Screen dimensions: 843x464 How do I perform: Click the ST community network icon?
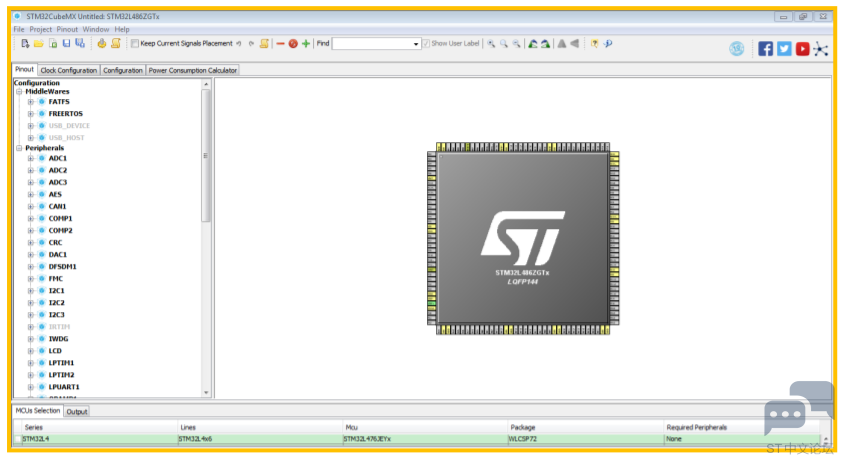click(x=821, y=49)
